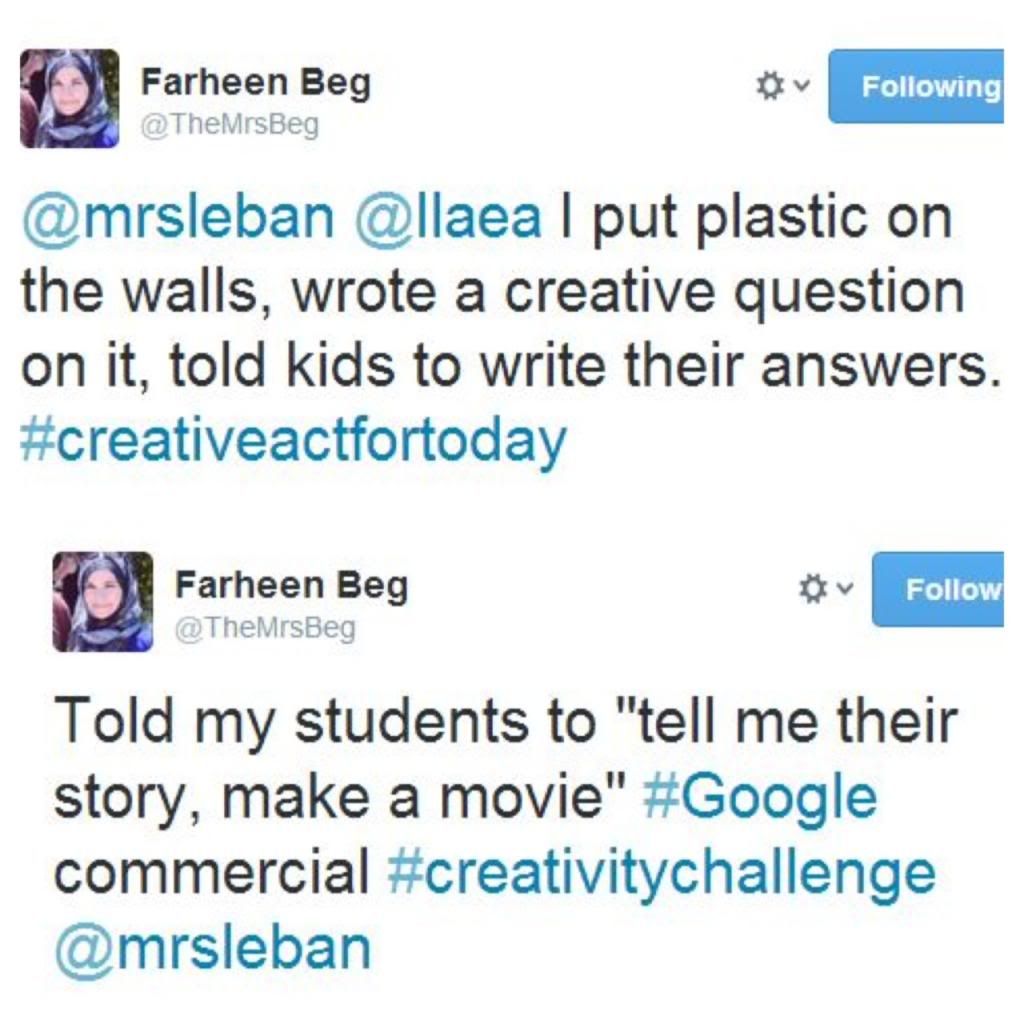Viewport: 1024px width, 1024px height.
Task: Open the avatar photo on the Google commercial tweet
Action: tap(103, 601)
